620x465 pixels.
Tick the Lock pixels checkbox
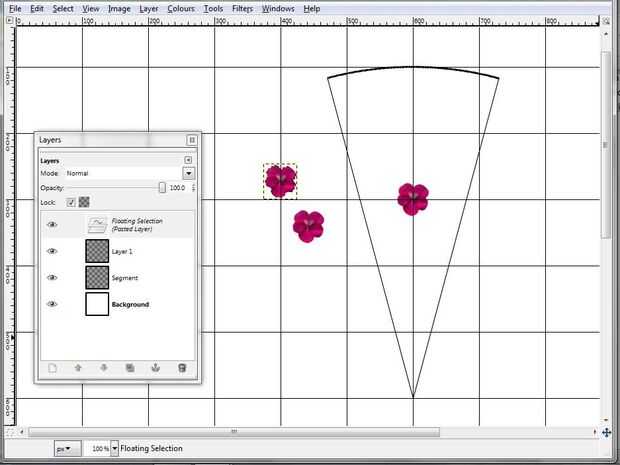(x=71, y=202)
